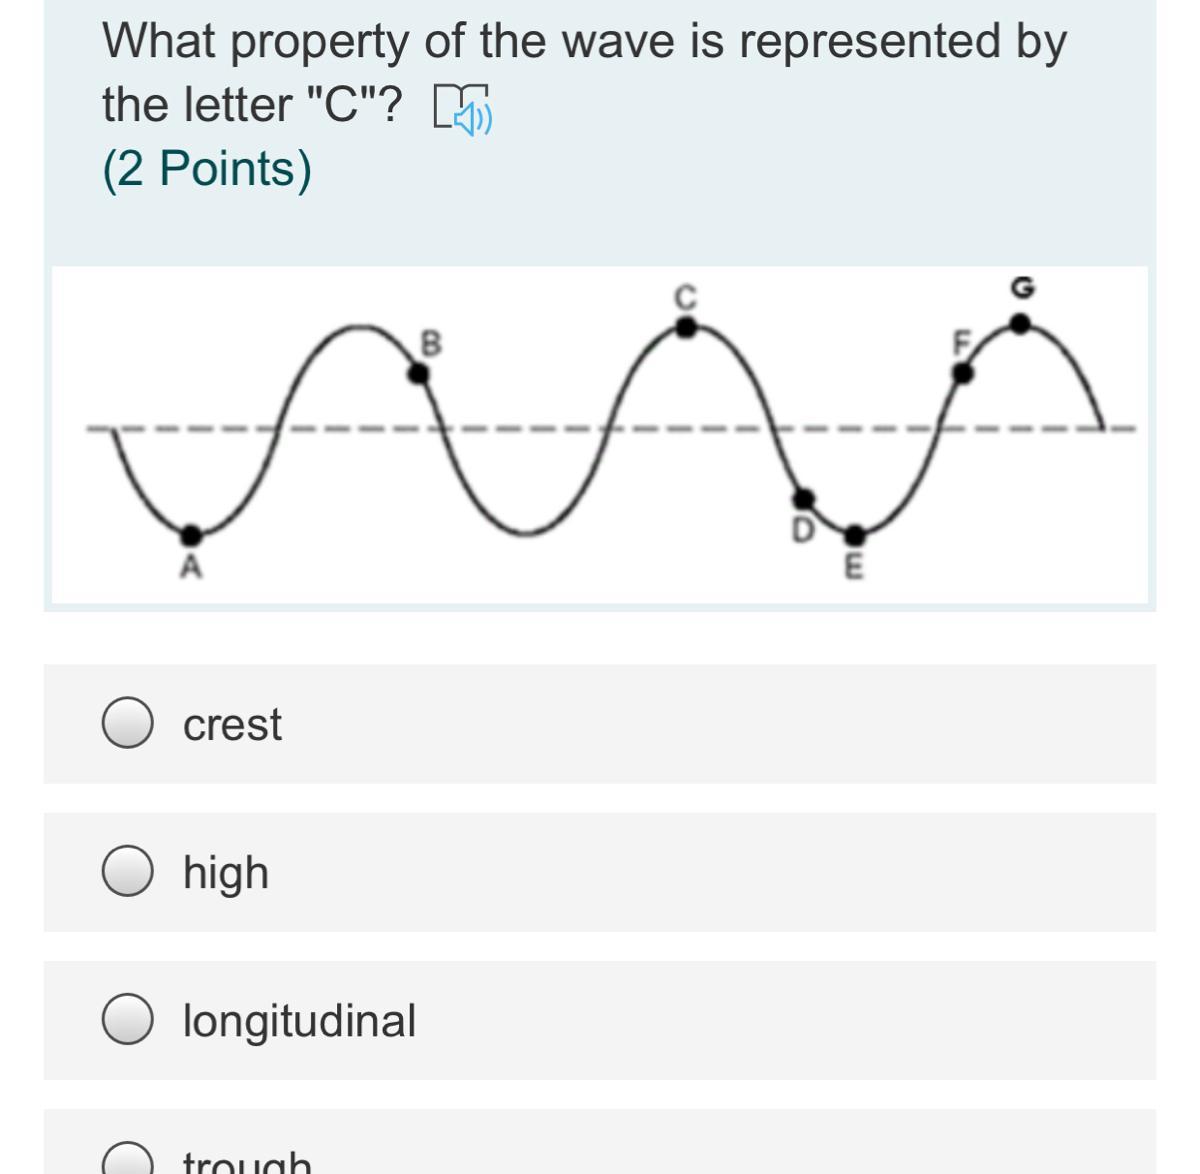Click point D dot on the wave
The image size is (1200, 1174).
804,498
